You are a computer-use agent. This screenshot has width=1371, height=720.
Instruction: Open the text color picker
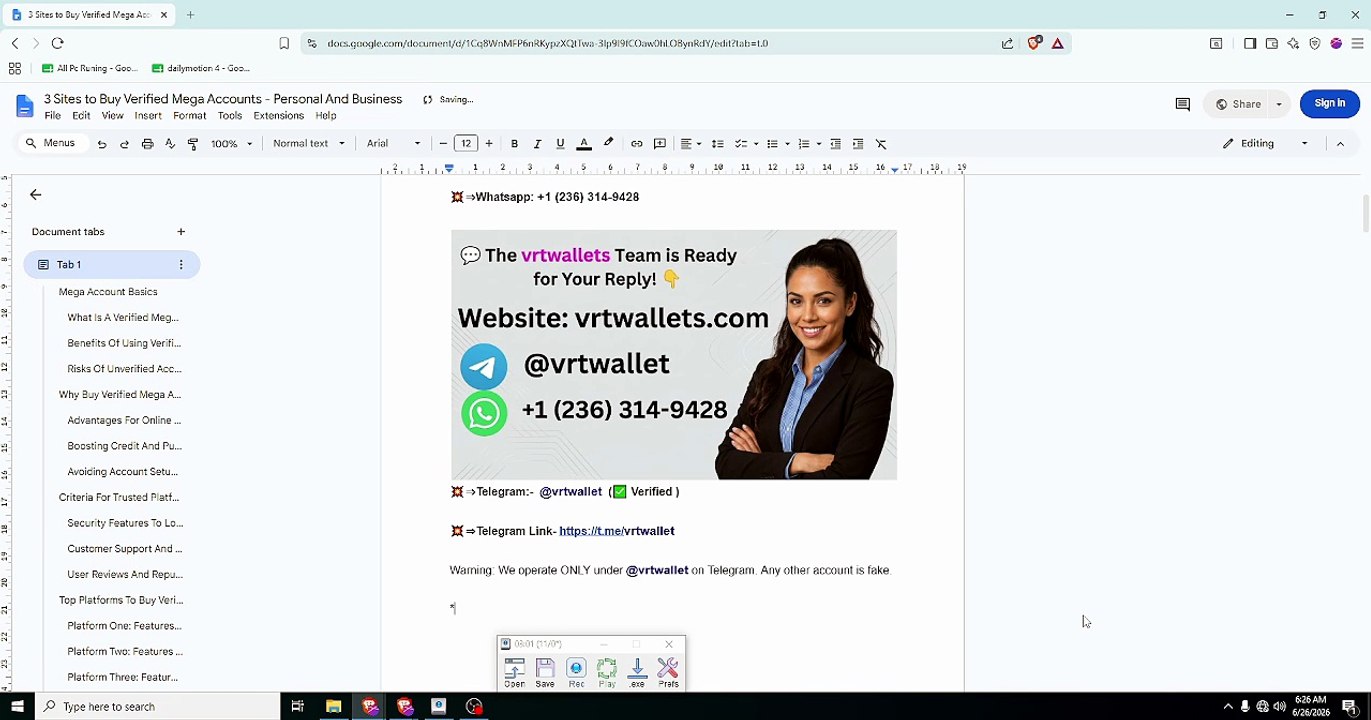point(584,144)
